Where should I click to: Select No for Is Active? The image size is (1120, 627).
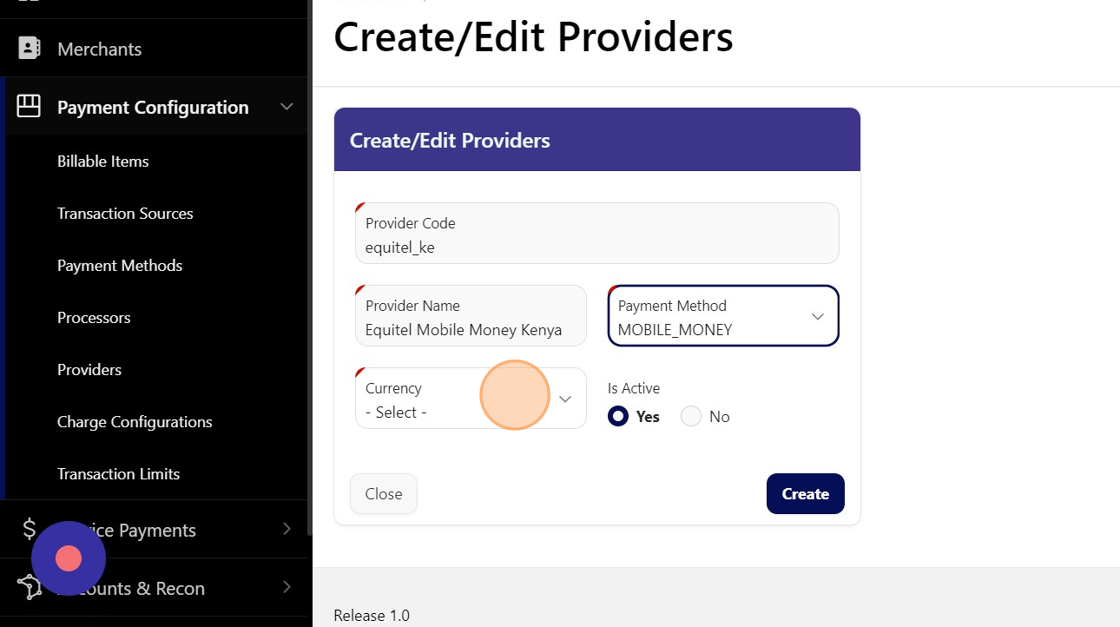coord(691,416)
